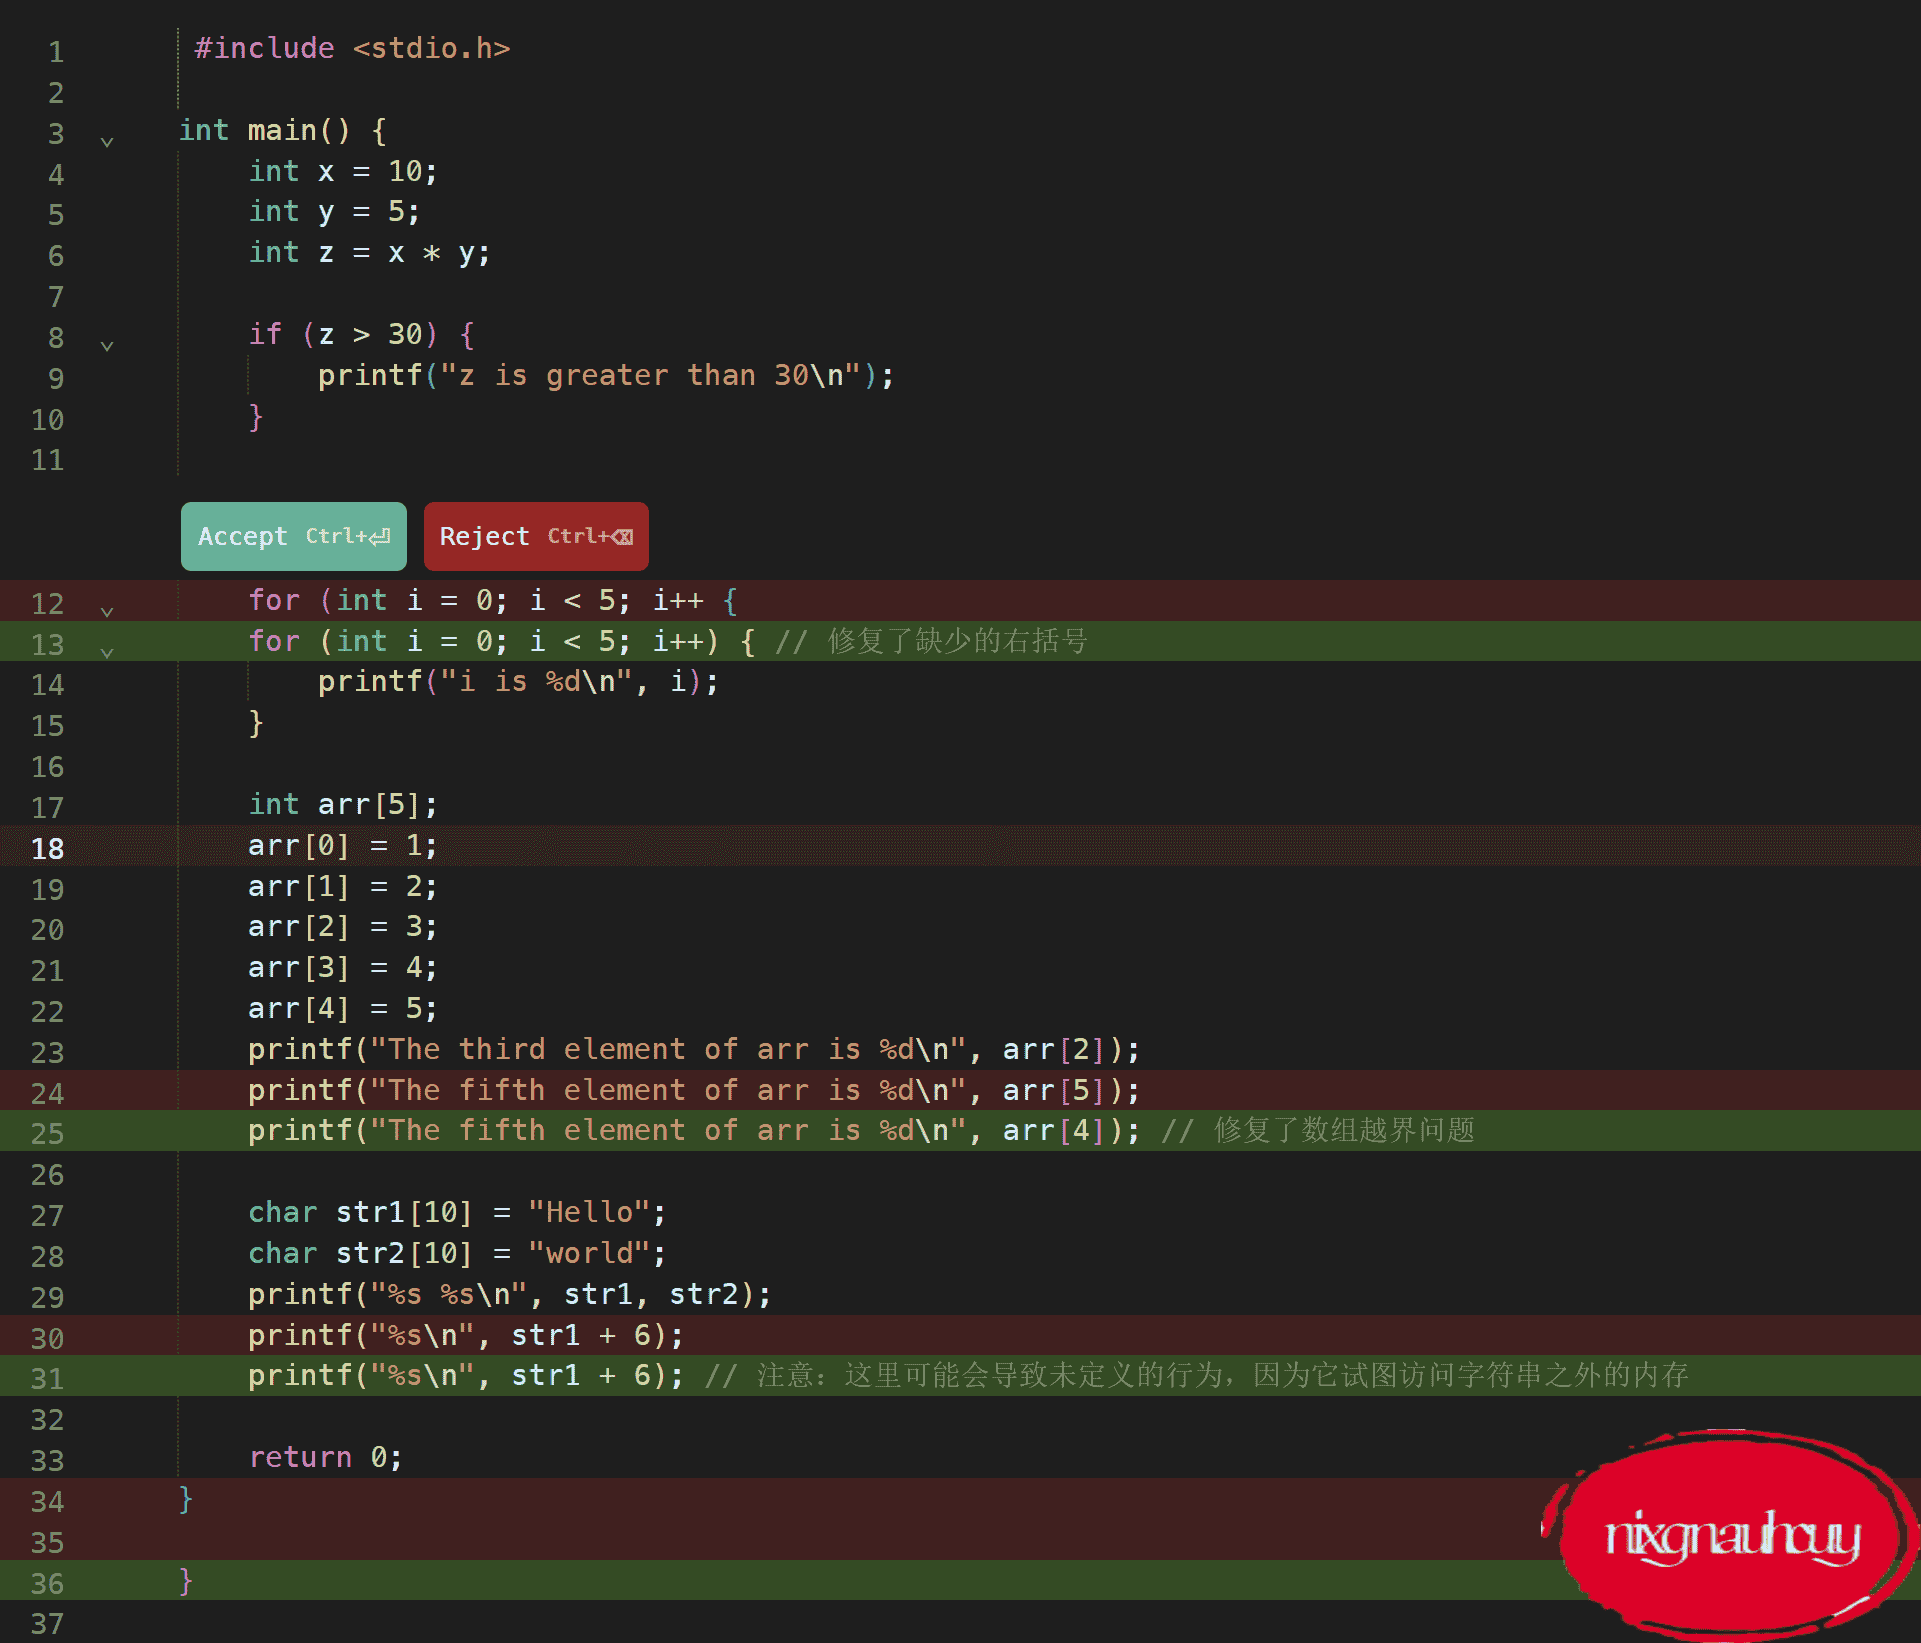Click the added arr[4] printf line

tap(693, 1131)
